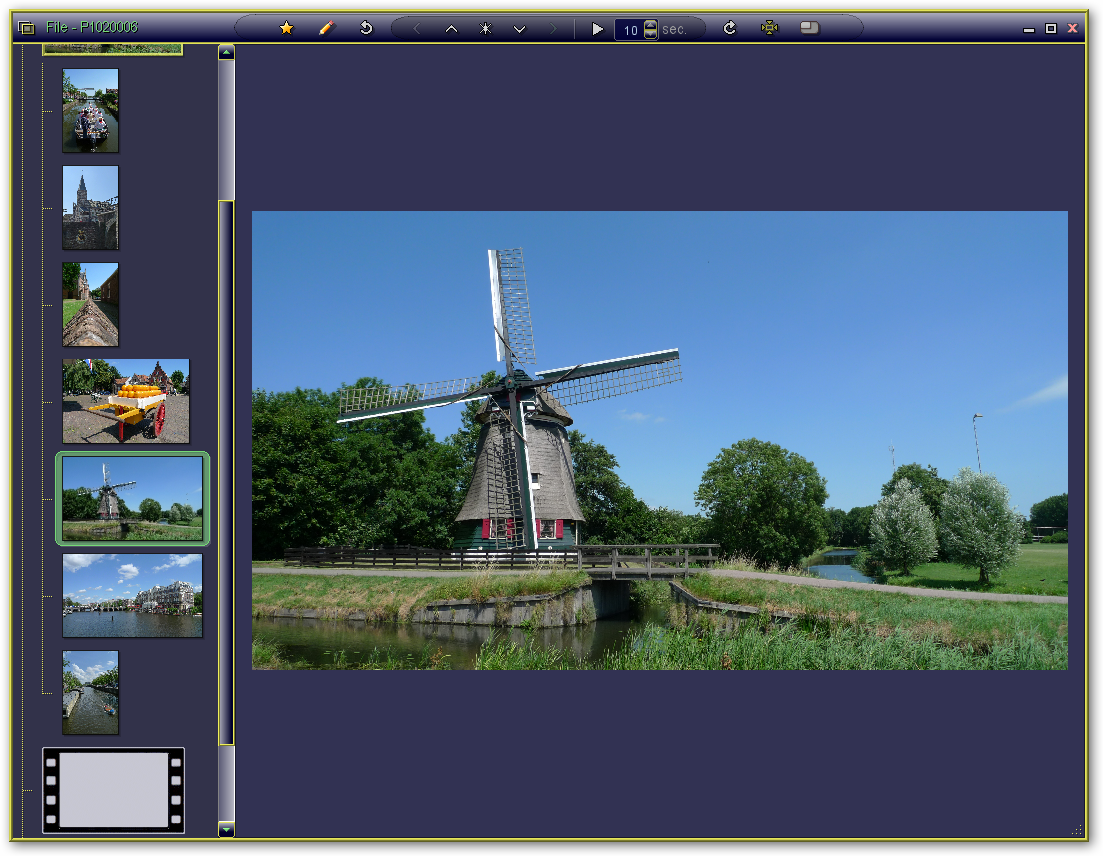
Task: Click the thumbnail scrollbar up arrow
Action: click(x=227, y=53)
